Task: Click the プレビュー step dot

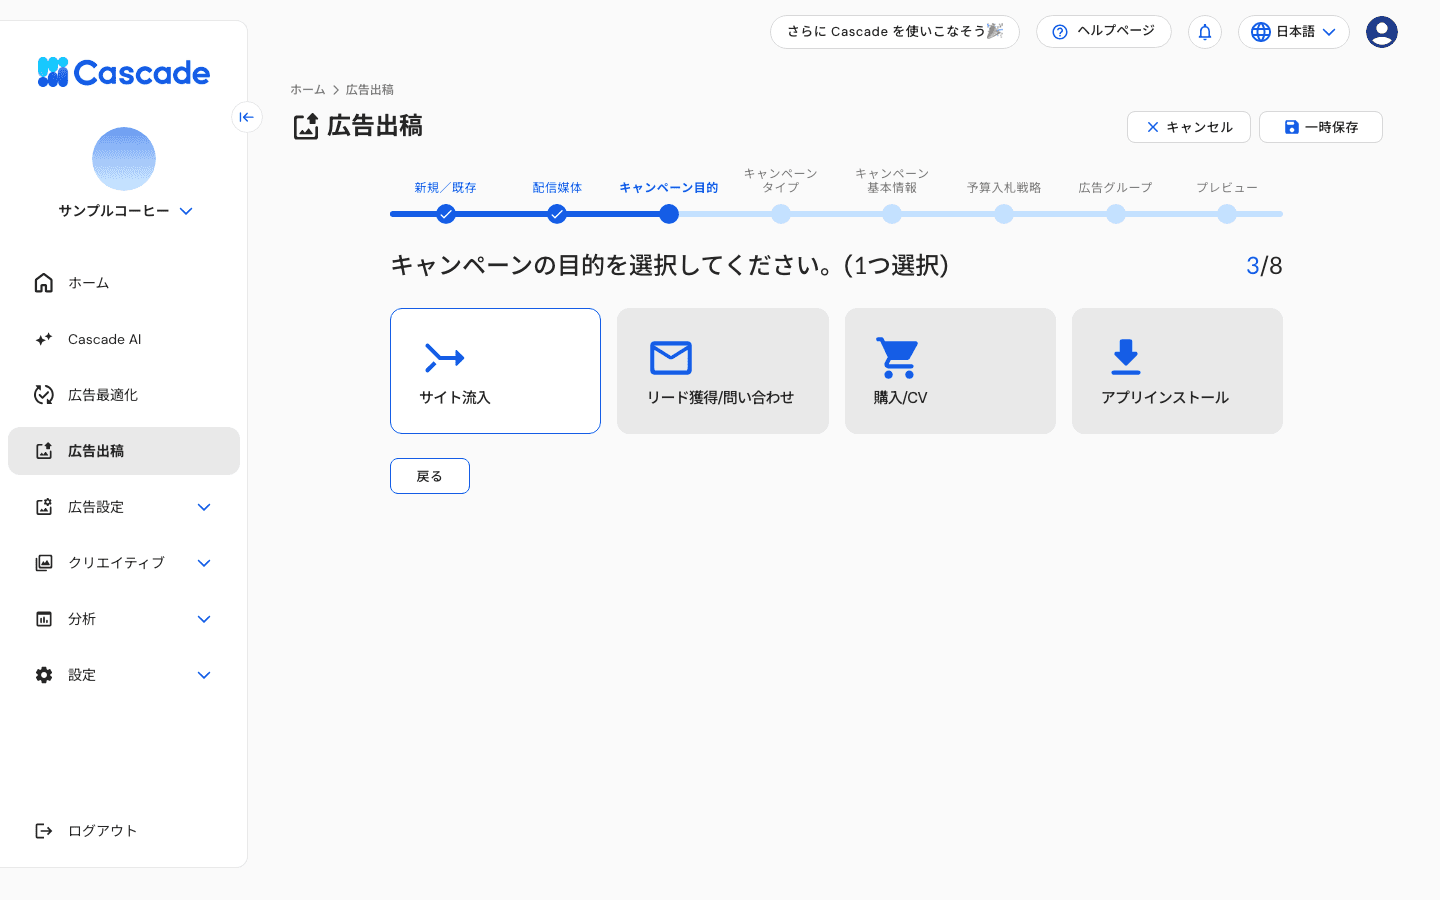Action: (x=1227, y=214)
